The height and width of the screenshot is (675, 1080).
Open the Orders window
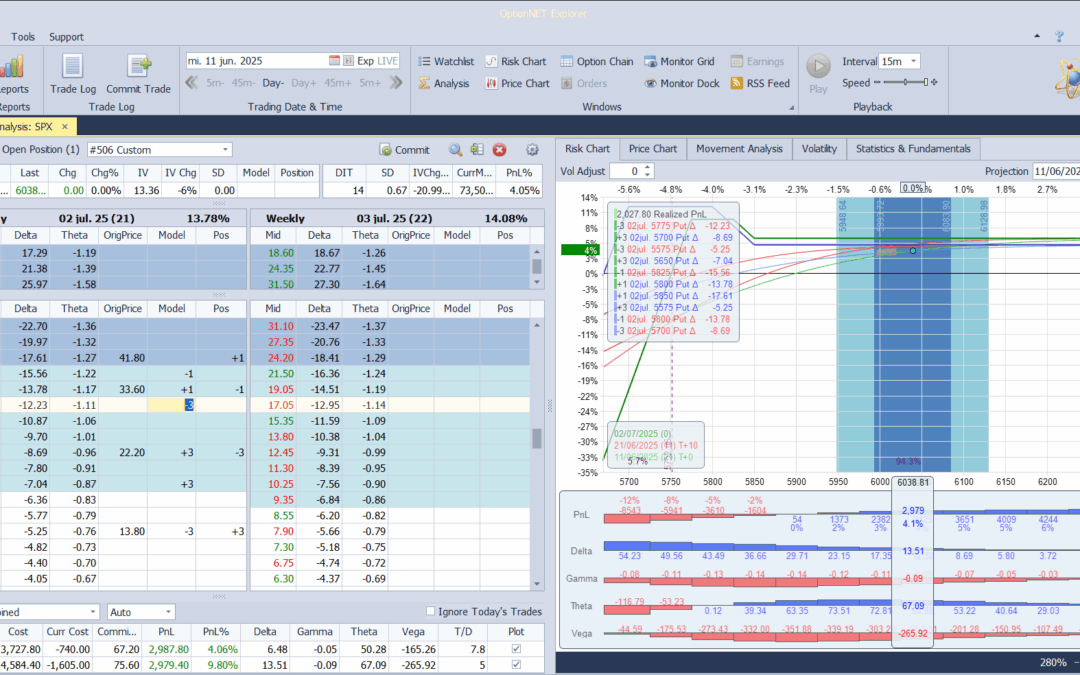click(584, 83)
